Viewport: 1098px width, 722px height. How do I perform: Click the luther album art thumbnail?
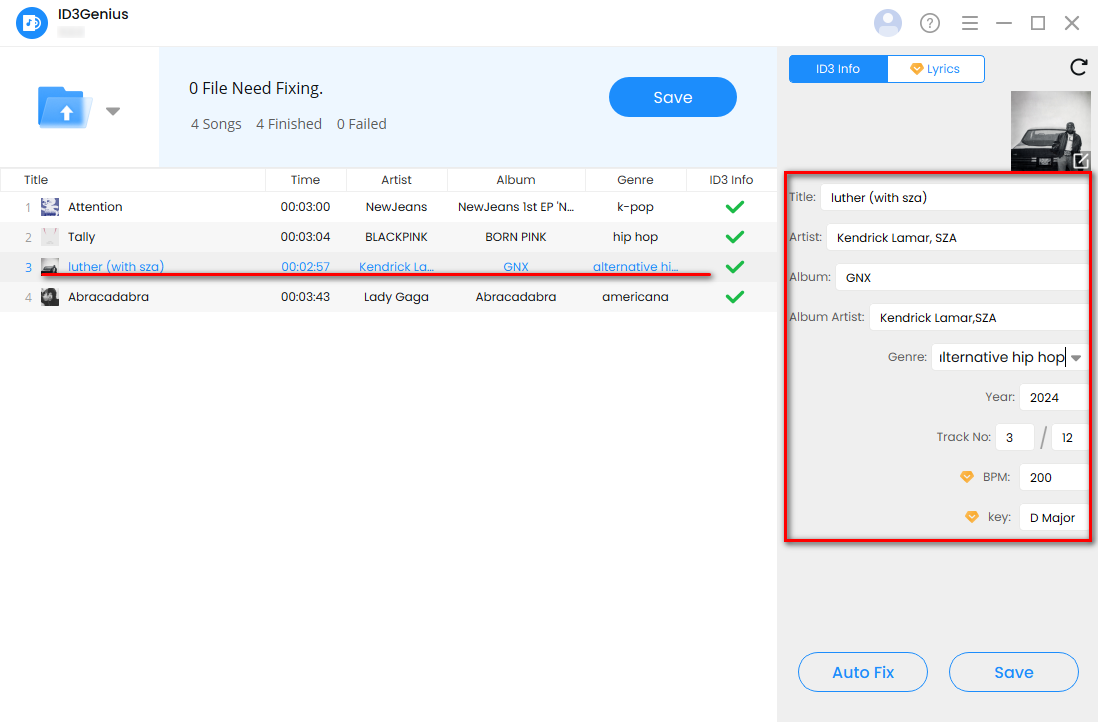point(50,266)
